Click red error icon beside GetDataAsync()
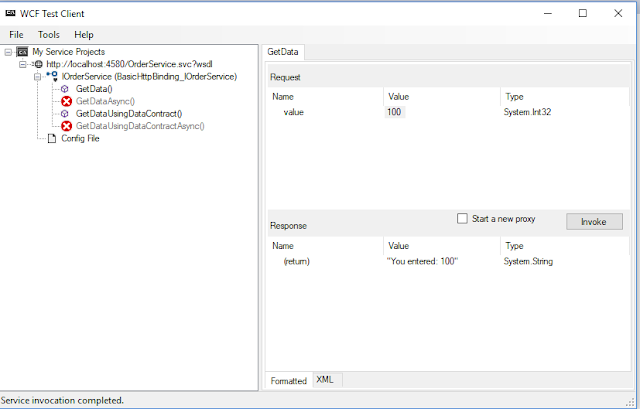640x409 pixels. [x=67, y=101]
